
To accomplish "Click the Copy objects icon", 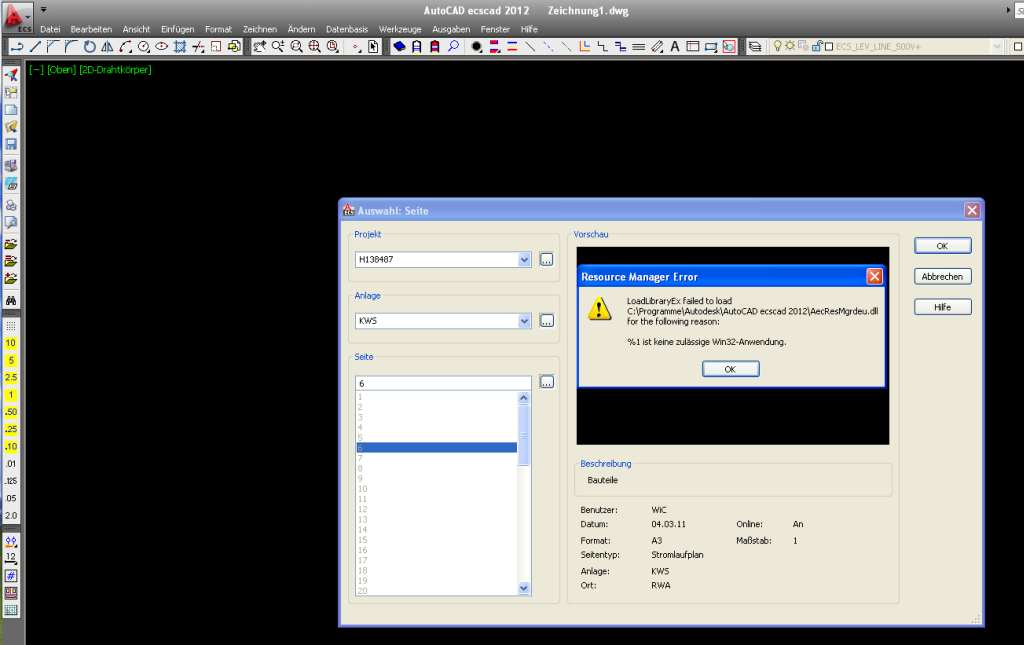I will click(x=234, y=46).
